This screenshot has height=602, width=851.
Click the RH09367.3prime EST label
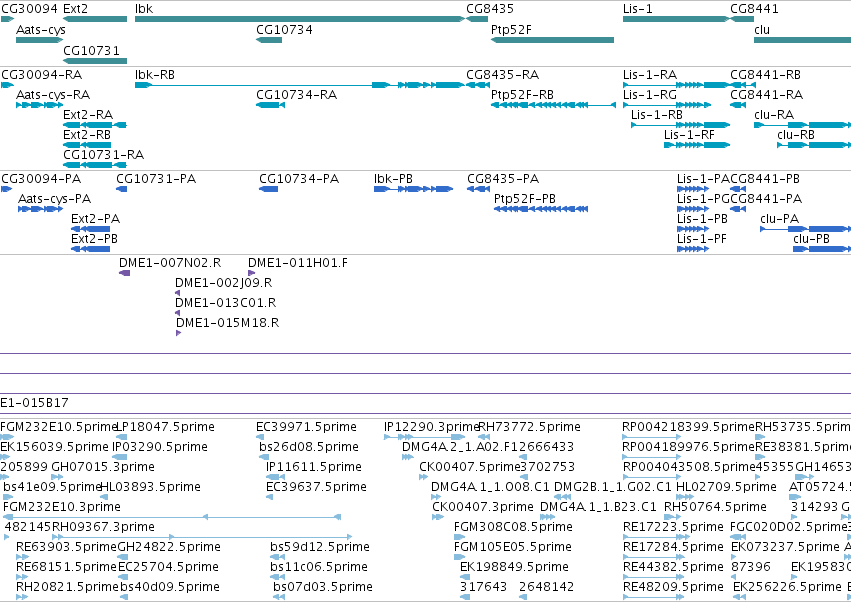(103, 527)
